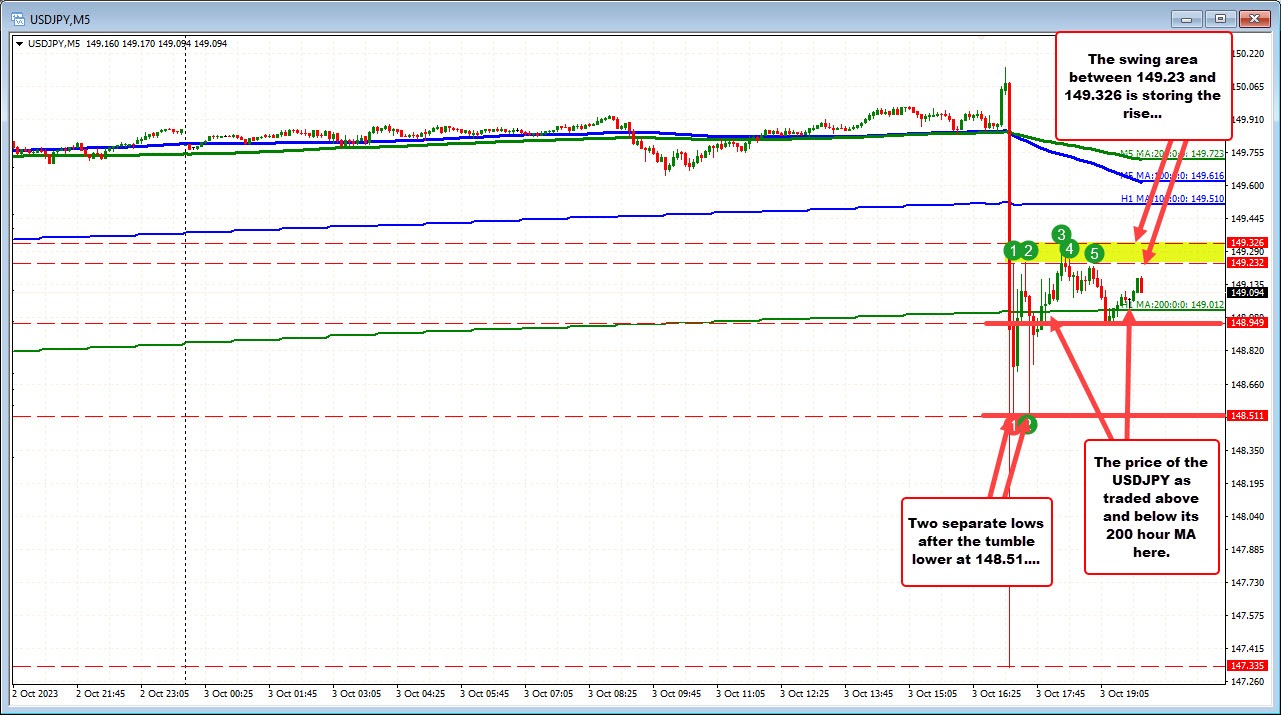
Task: Select green marker 3 above the yellow zone
Action: pos(1060,235)
